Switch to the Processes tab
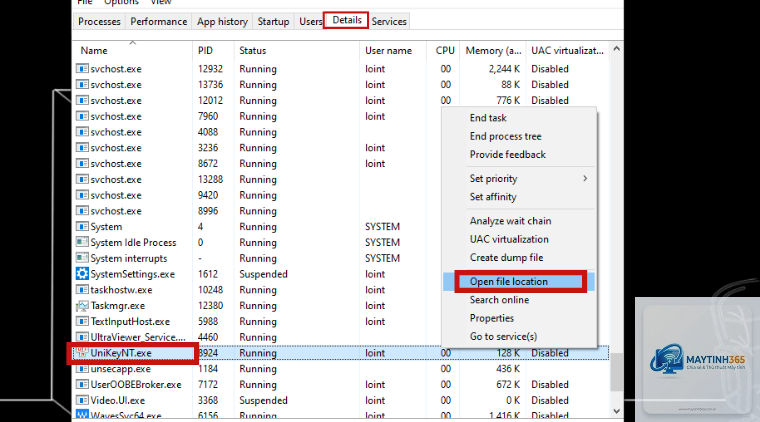 [x=99, y=21]
